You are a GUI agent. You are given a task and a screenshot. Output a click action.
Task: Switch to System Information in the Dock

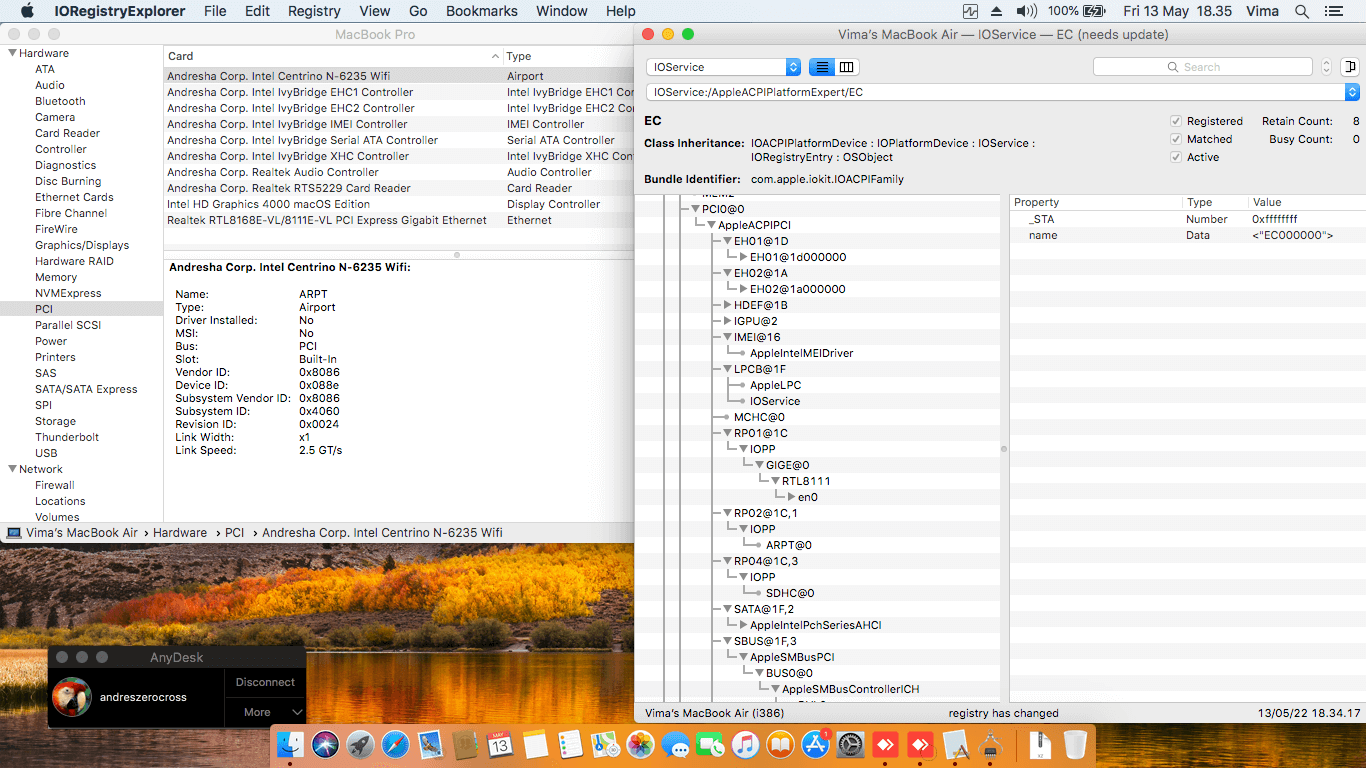(989, 744)
